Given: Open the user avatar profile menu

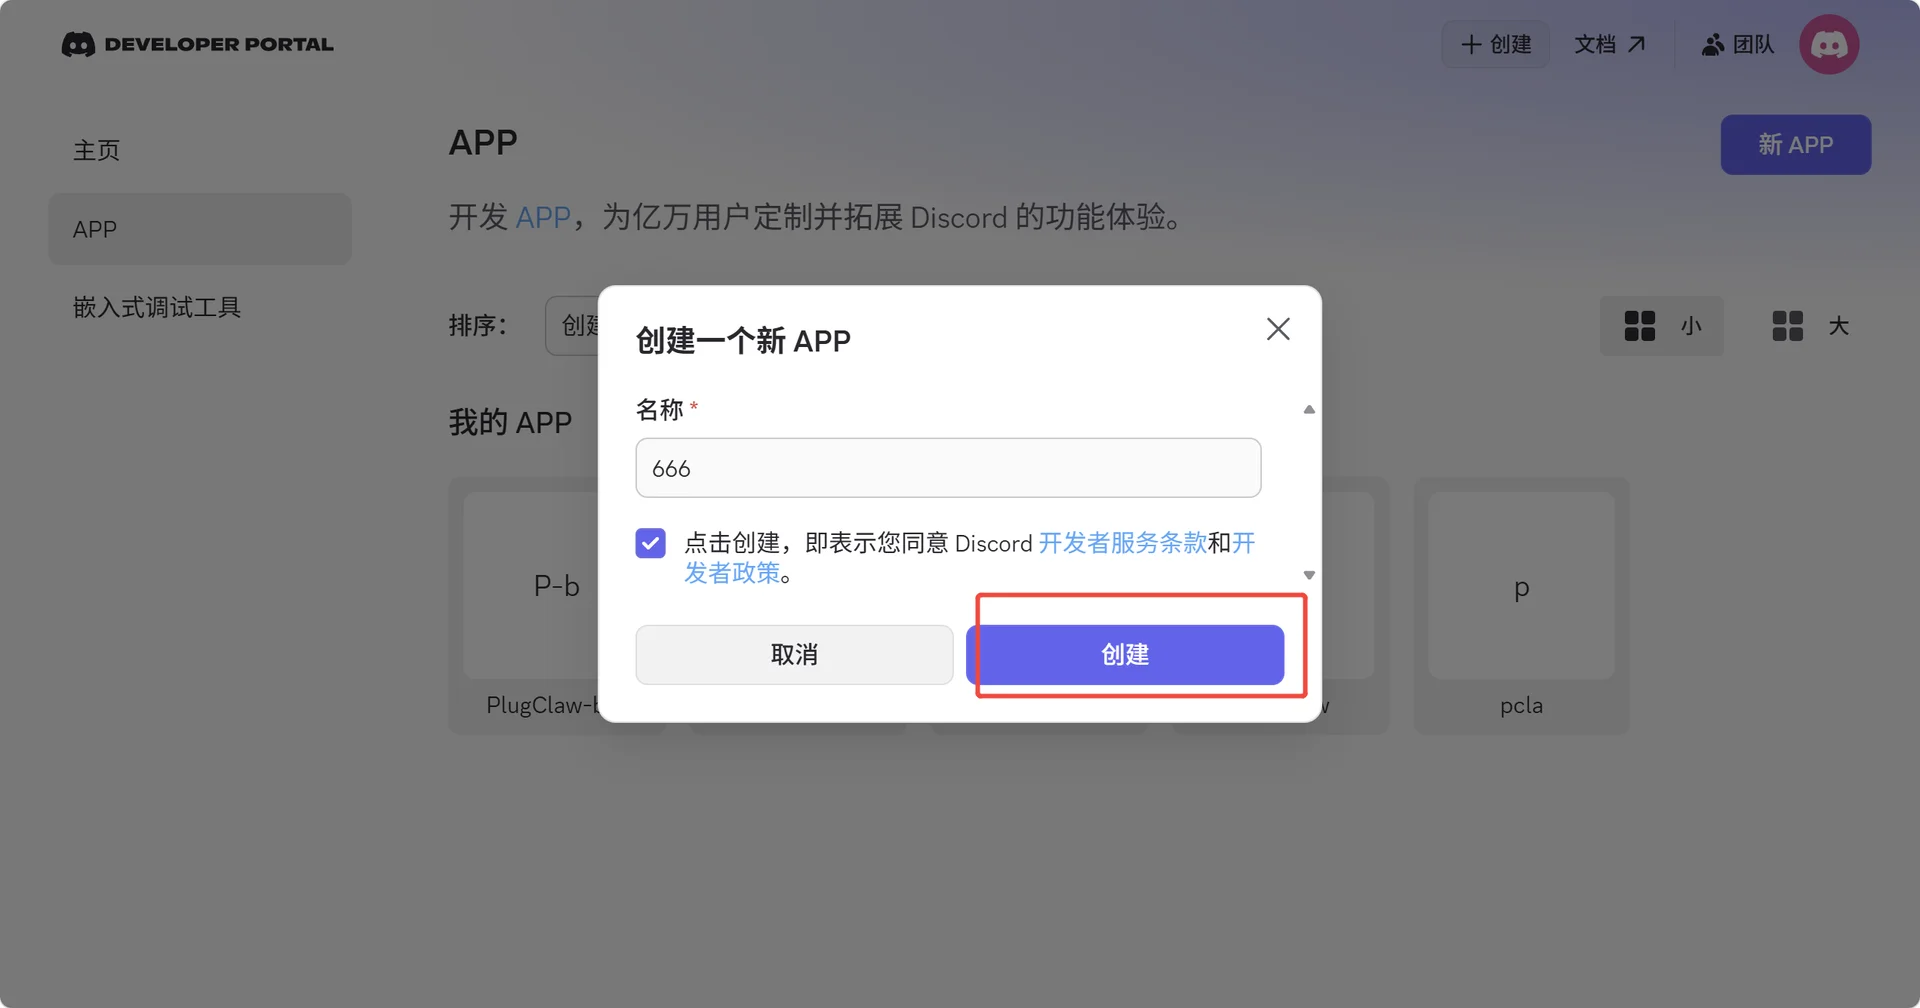Looking at the screenshot, I should click(1829, 44).
